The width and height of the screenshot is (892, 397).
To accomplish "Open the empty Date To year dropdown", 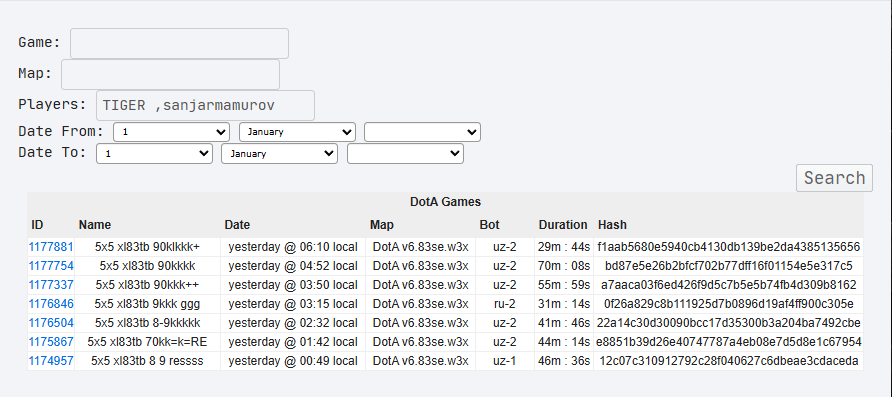I will pos(406,154).
